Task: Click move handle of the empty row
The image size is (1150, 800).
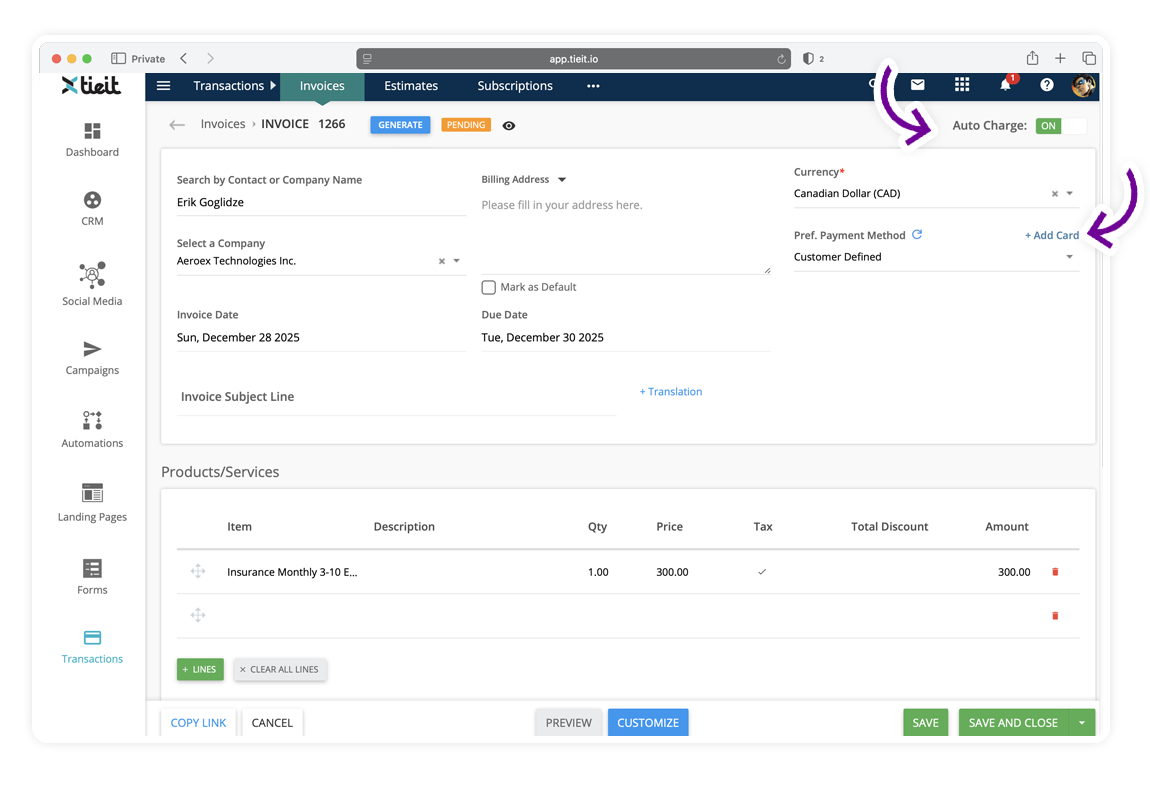Action: (198, 615)
